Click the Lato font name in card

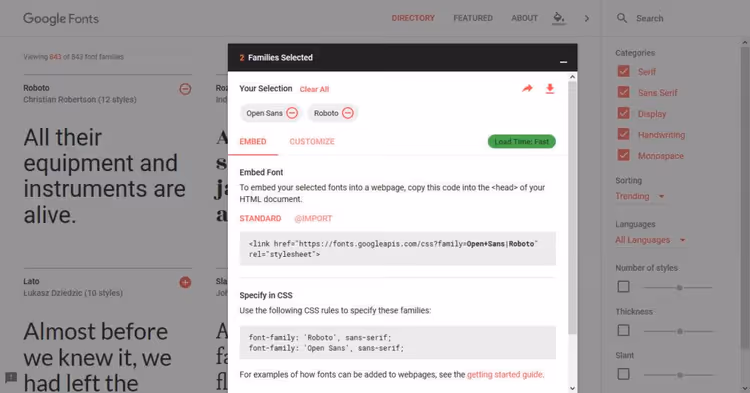pos(32,282)
